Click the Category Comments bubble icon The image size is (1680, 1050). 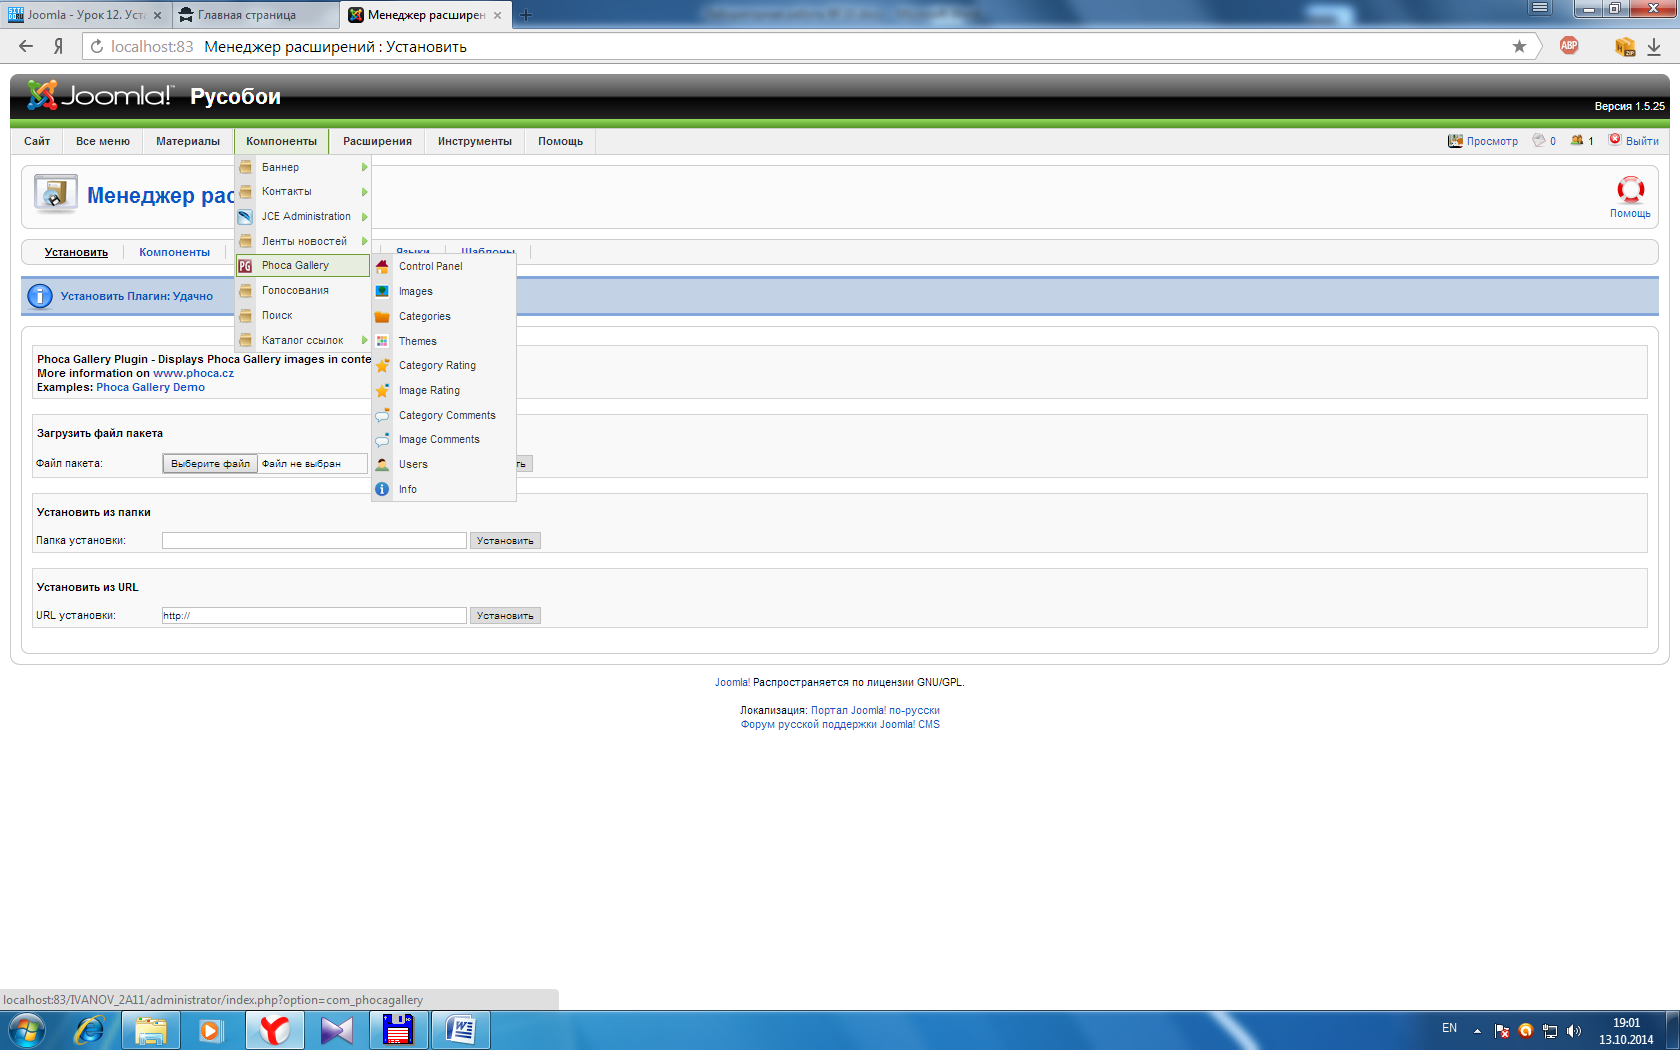pos(382,415)
